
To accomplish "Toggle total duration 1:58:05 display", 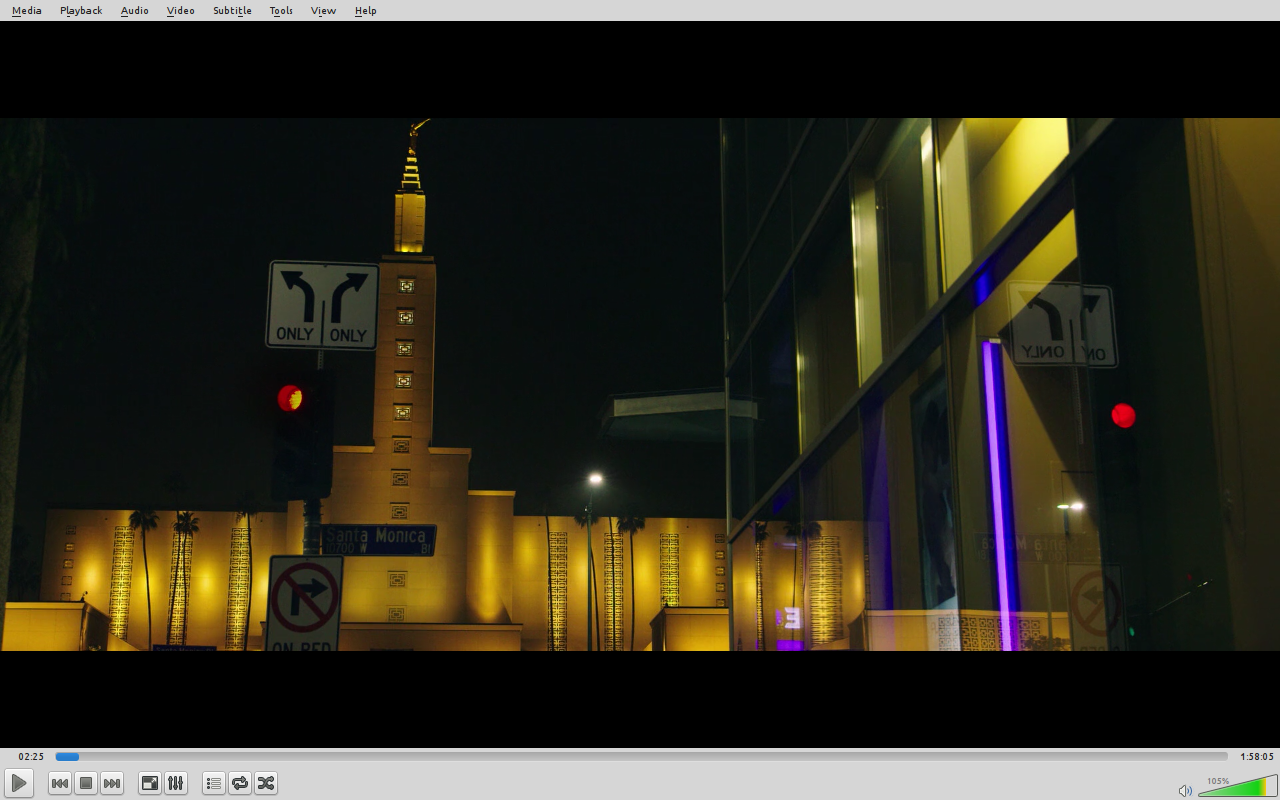I will pos(1257,757).
